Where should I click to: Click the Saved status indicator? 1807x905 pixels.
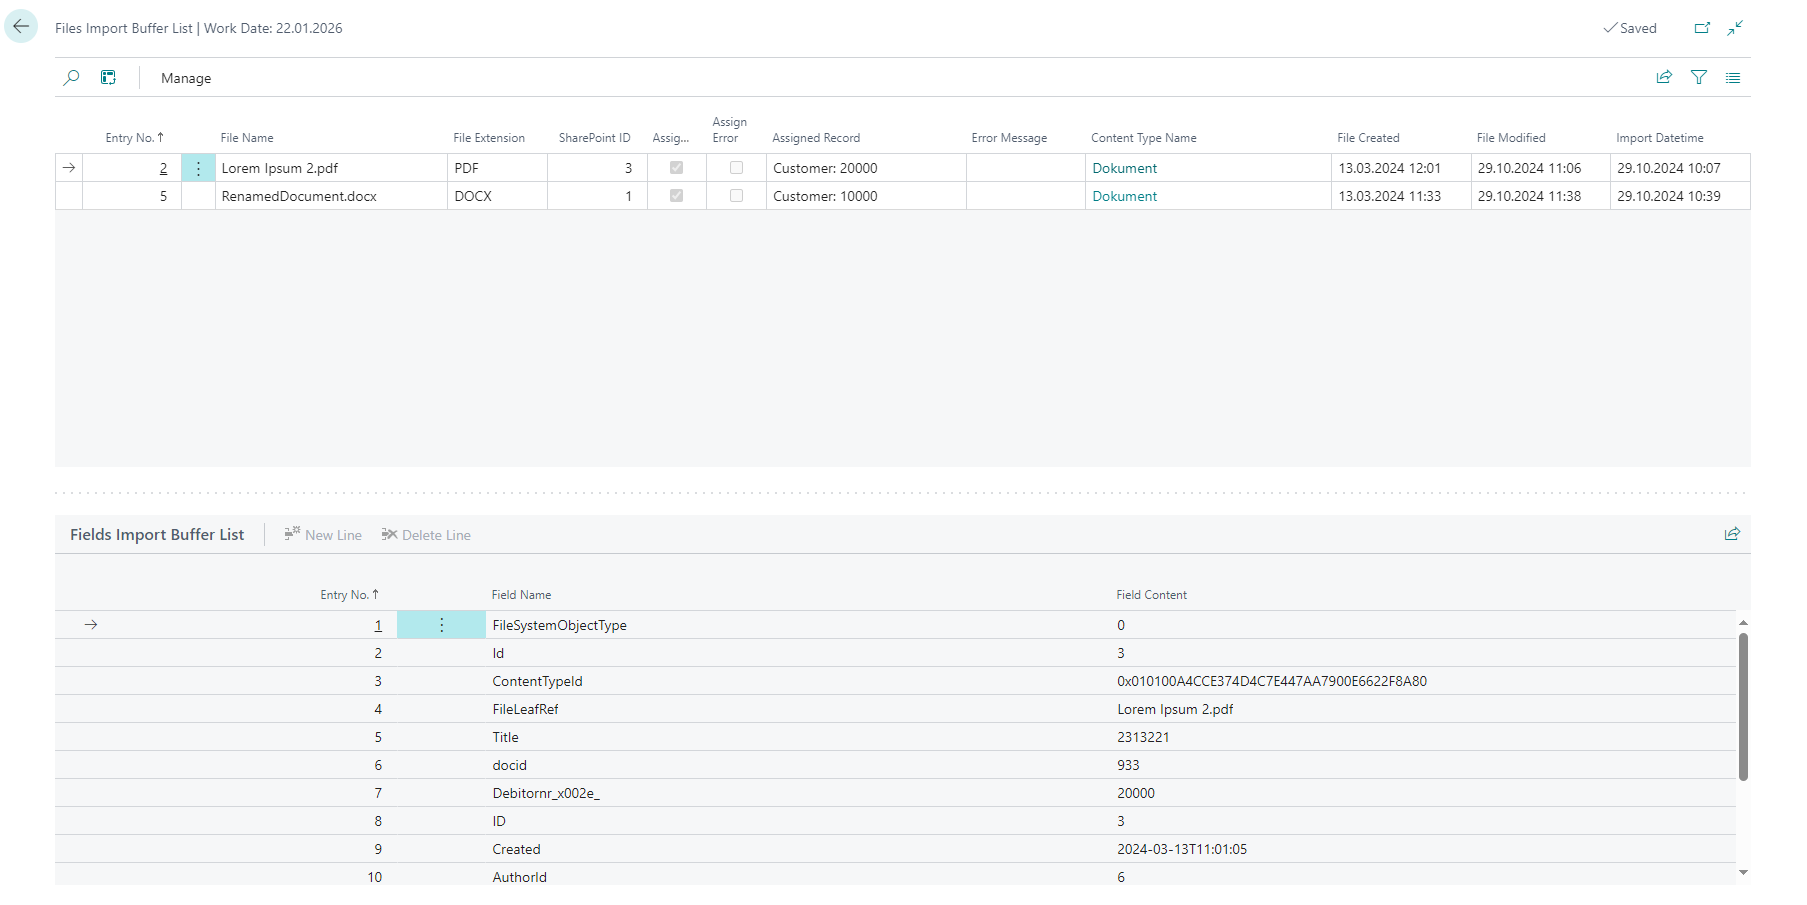1630,28
